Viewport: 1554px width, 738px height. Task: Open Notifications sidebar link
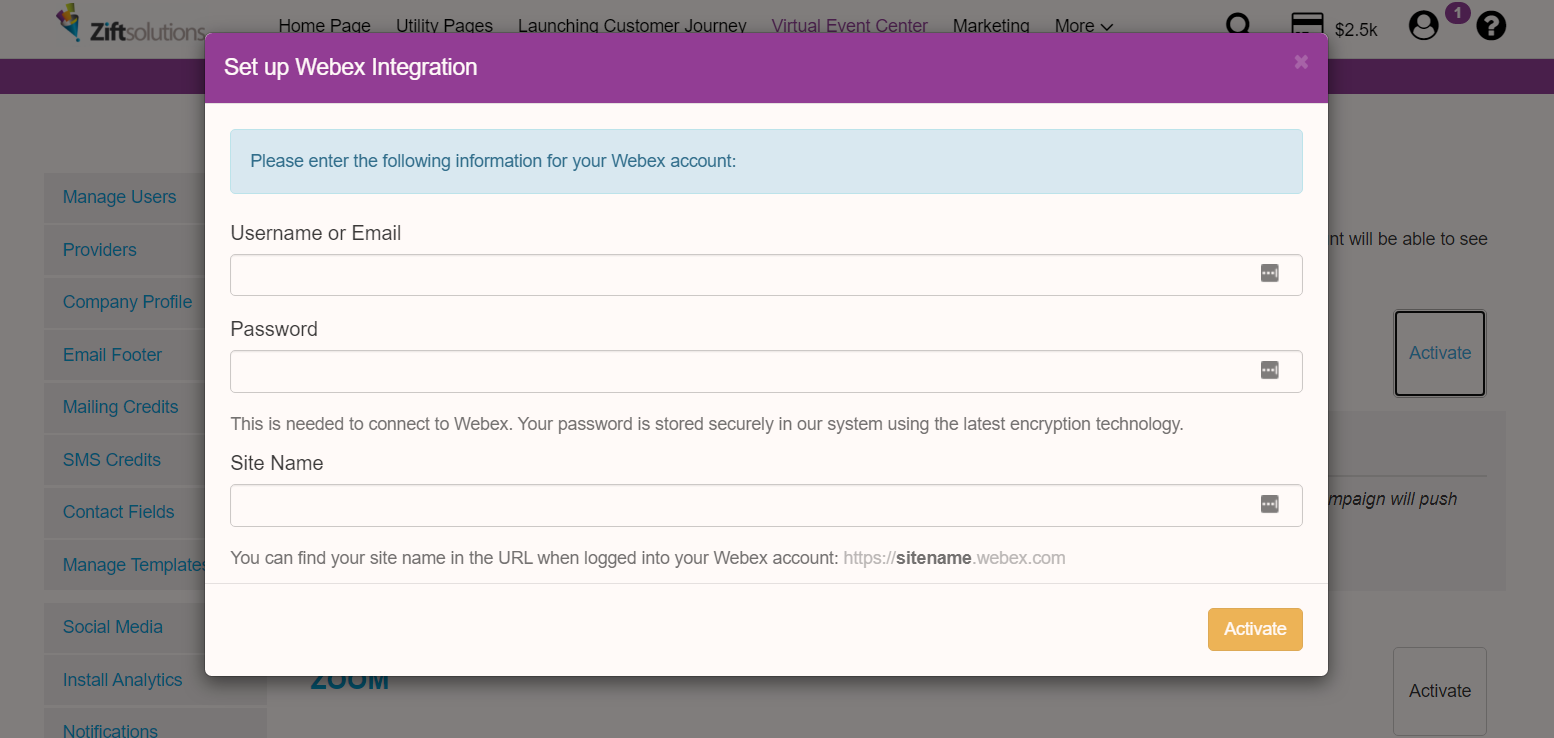point(110,730)
